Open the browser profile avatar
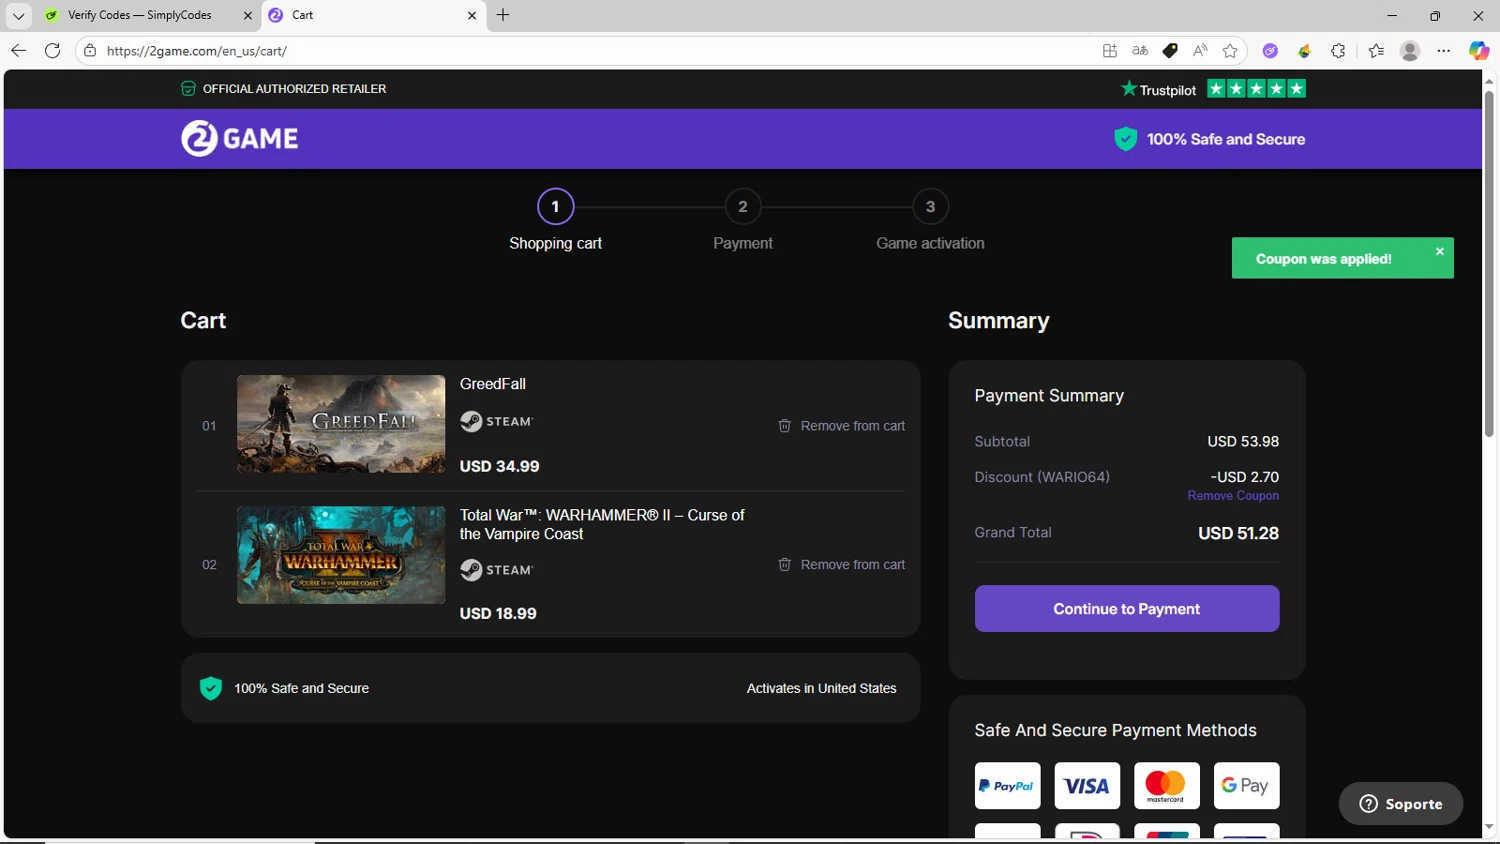 1410,51
